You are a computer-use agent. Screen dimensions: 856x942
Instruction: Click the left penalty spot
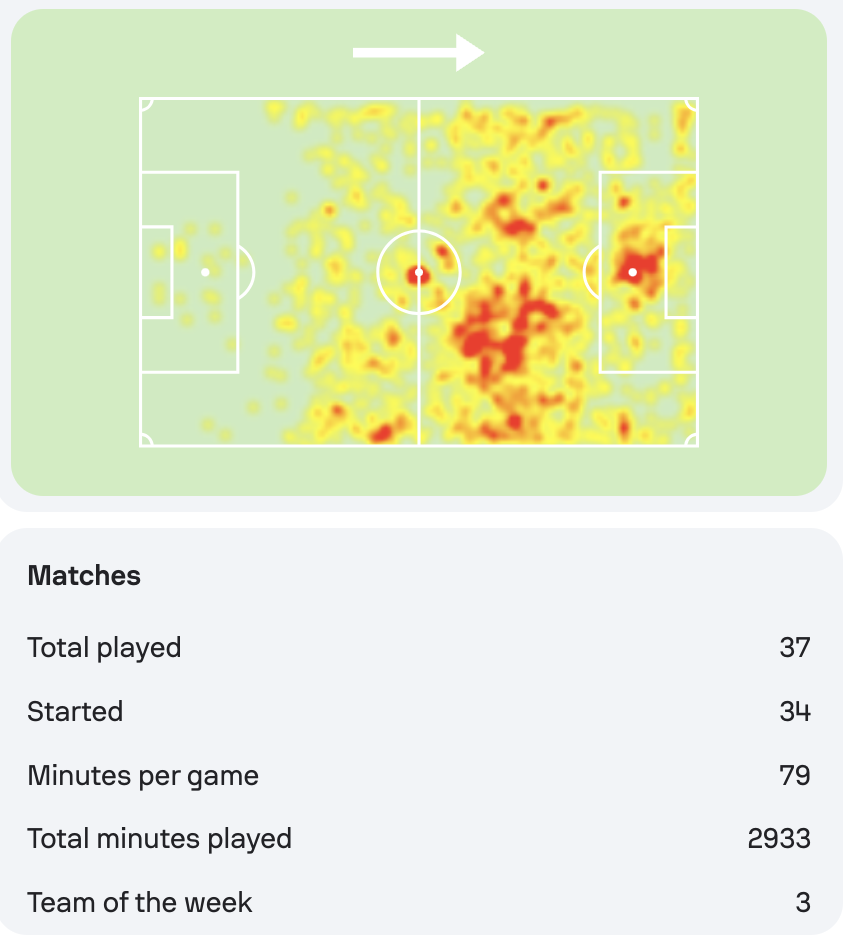click(x=205, y=273)
